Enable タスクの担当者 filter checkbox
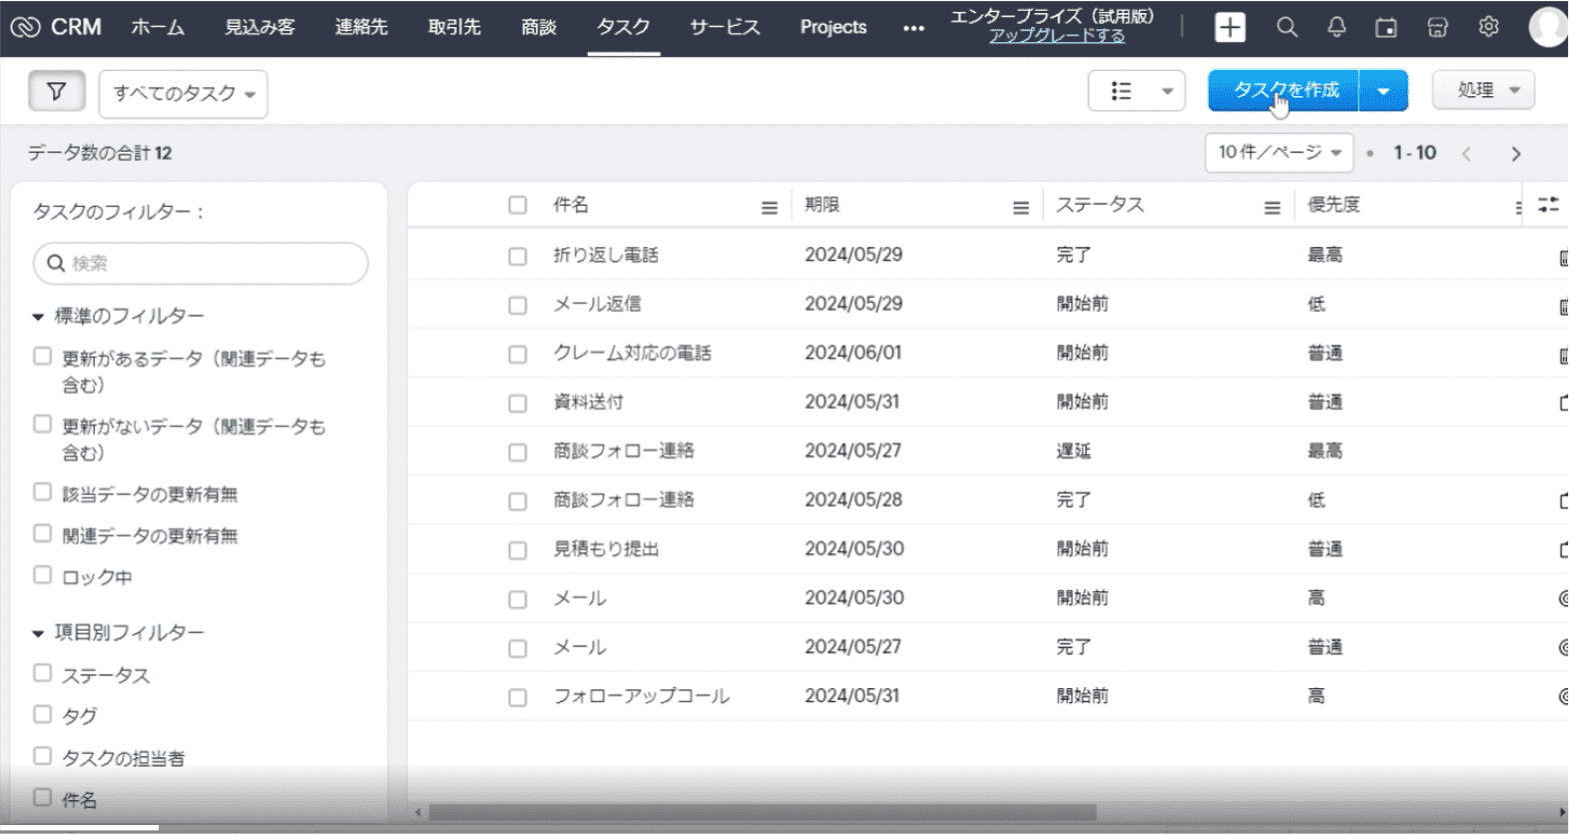Viewport: 1569px width, 834px height. click(x=42, y=756)
